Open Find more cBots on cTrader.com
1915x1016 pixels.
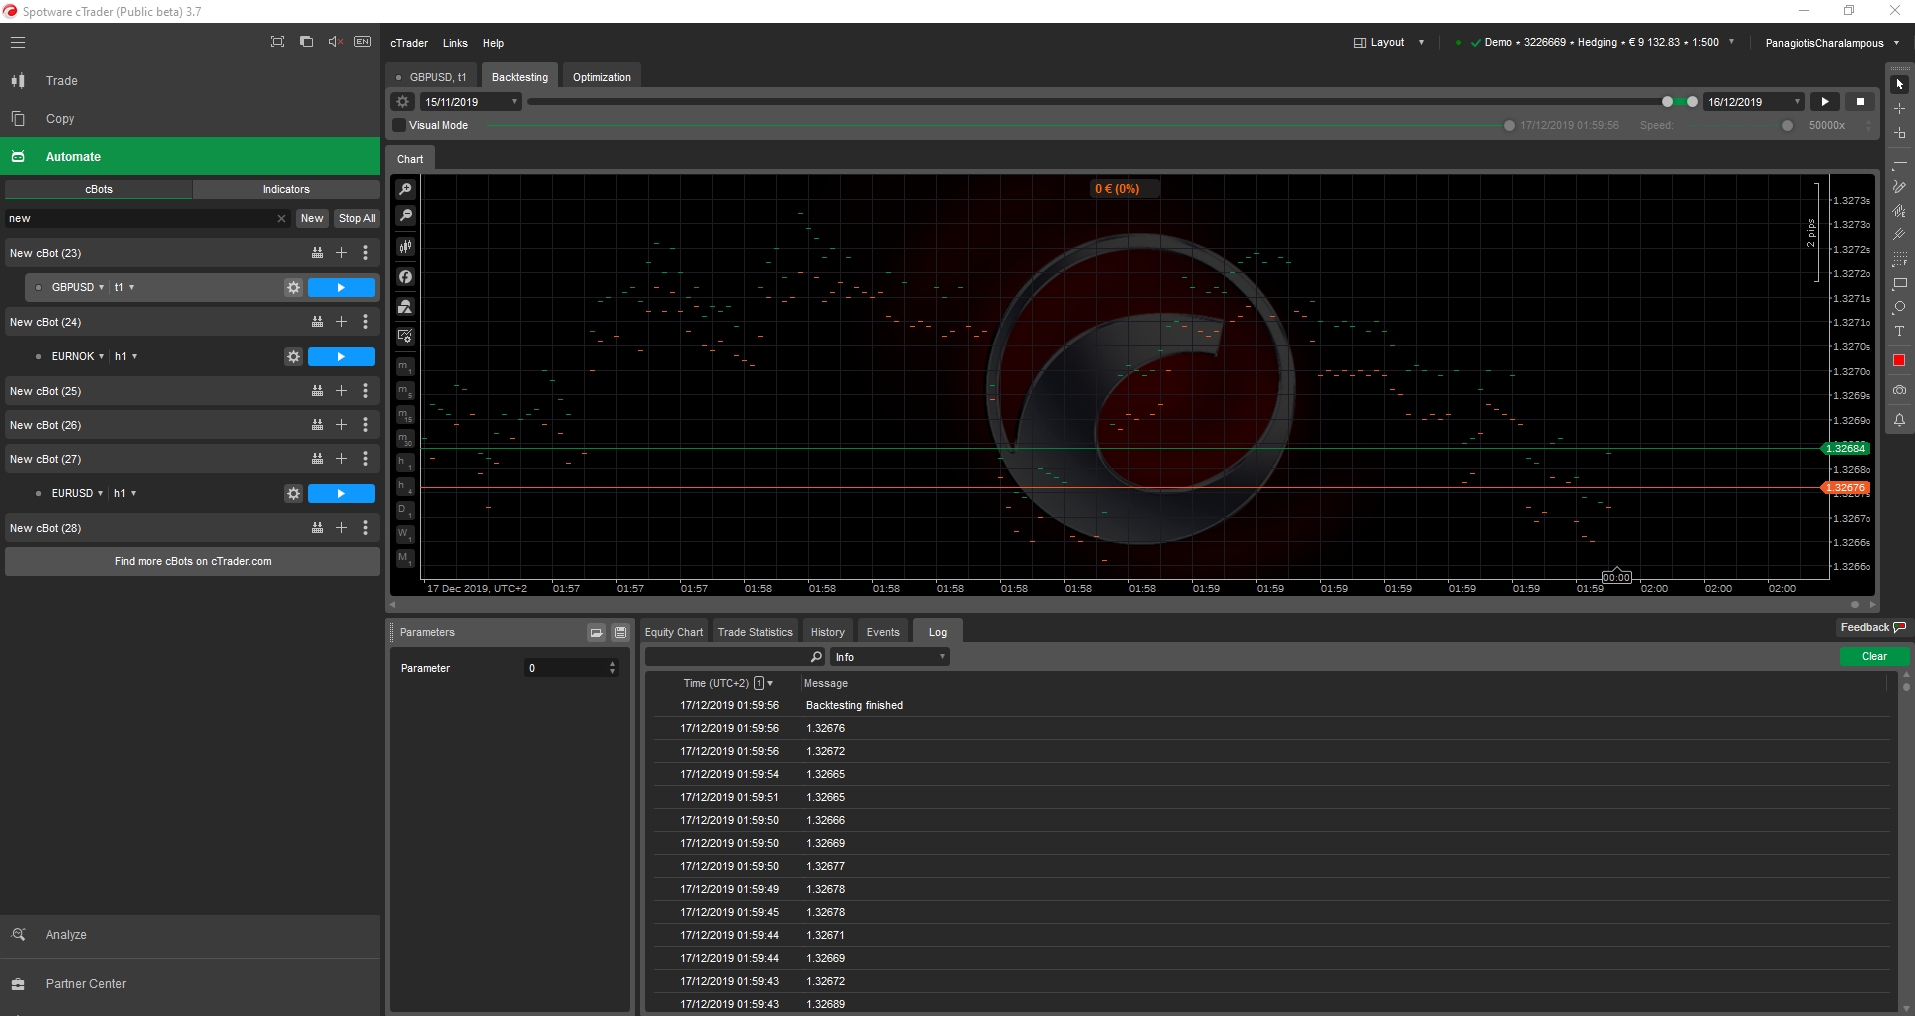tap(193, 561)
